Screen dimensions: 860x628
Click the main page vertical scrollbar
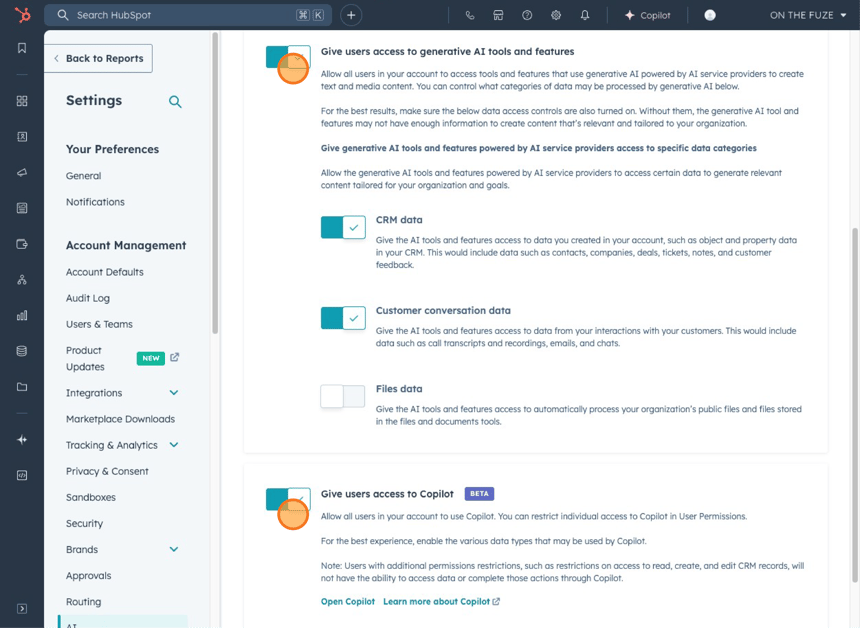coord(855,405)
